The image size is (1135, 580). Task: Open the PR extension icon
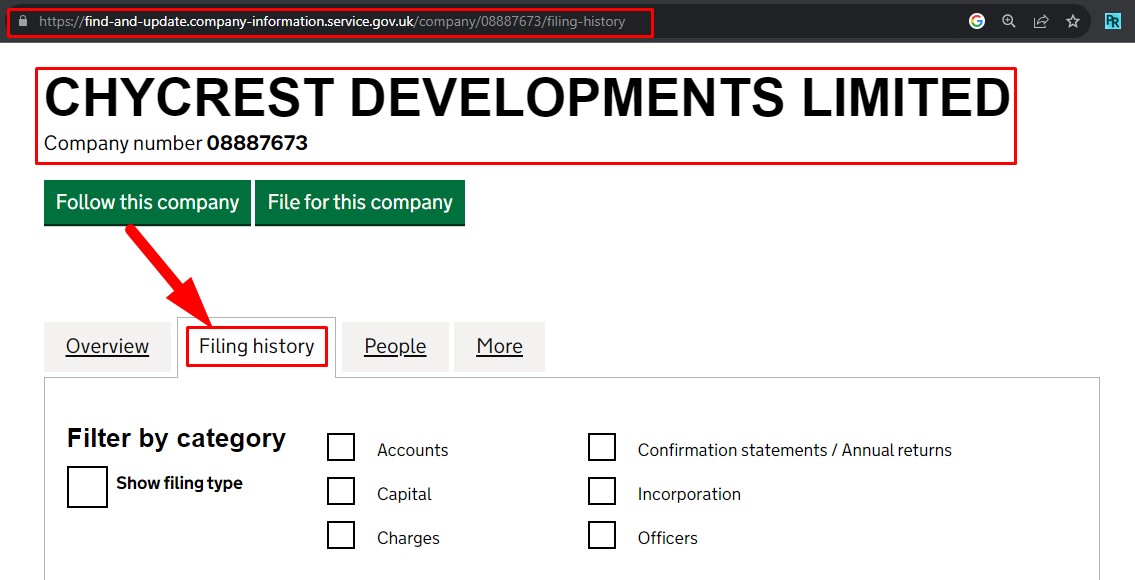click(x=1113, y=21)
